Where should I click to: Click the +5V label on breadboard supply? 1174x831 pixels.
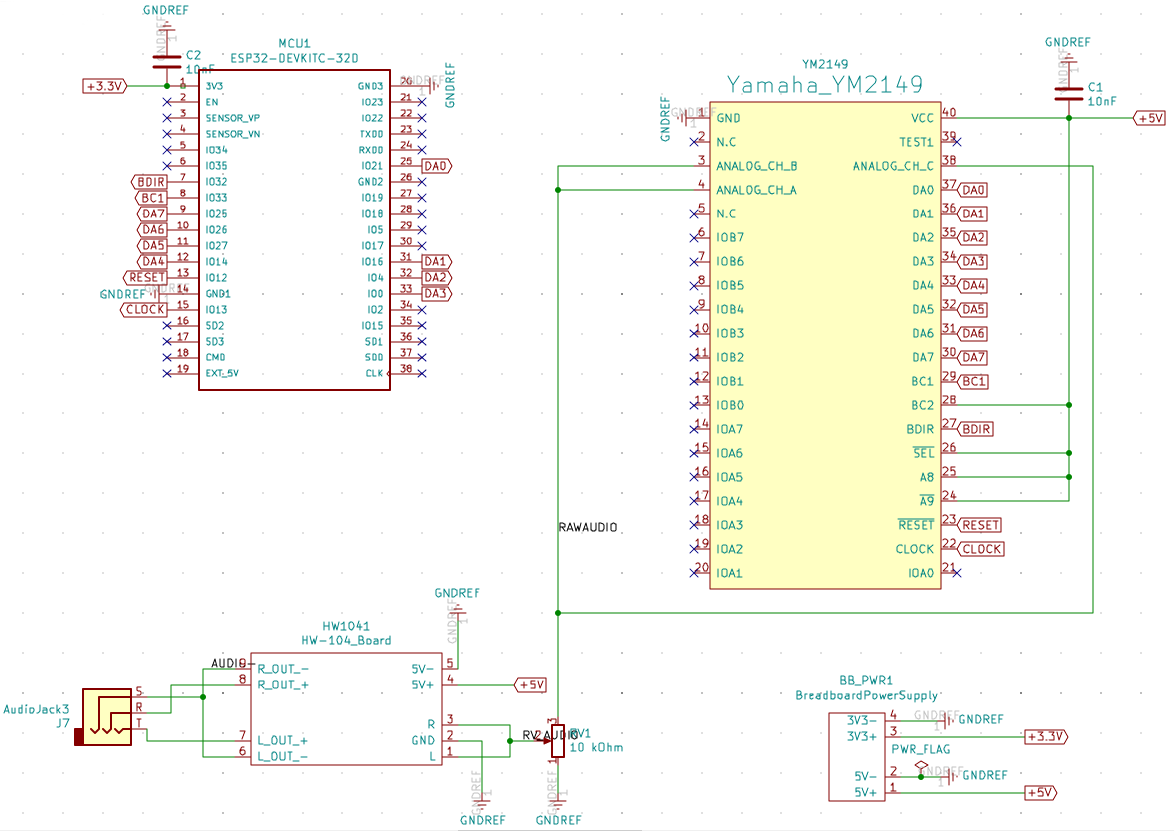(1040, 792)
